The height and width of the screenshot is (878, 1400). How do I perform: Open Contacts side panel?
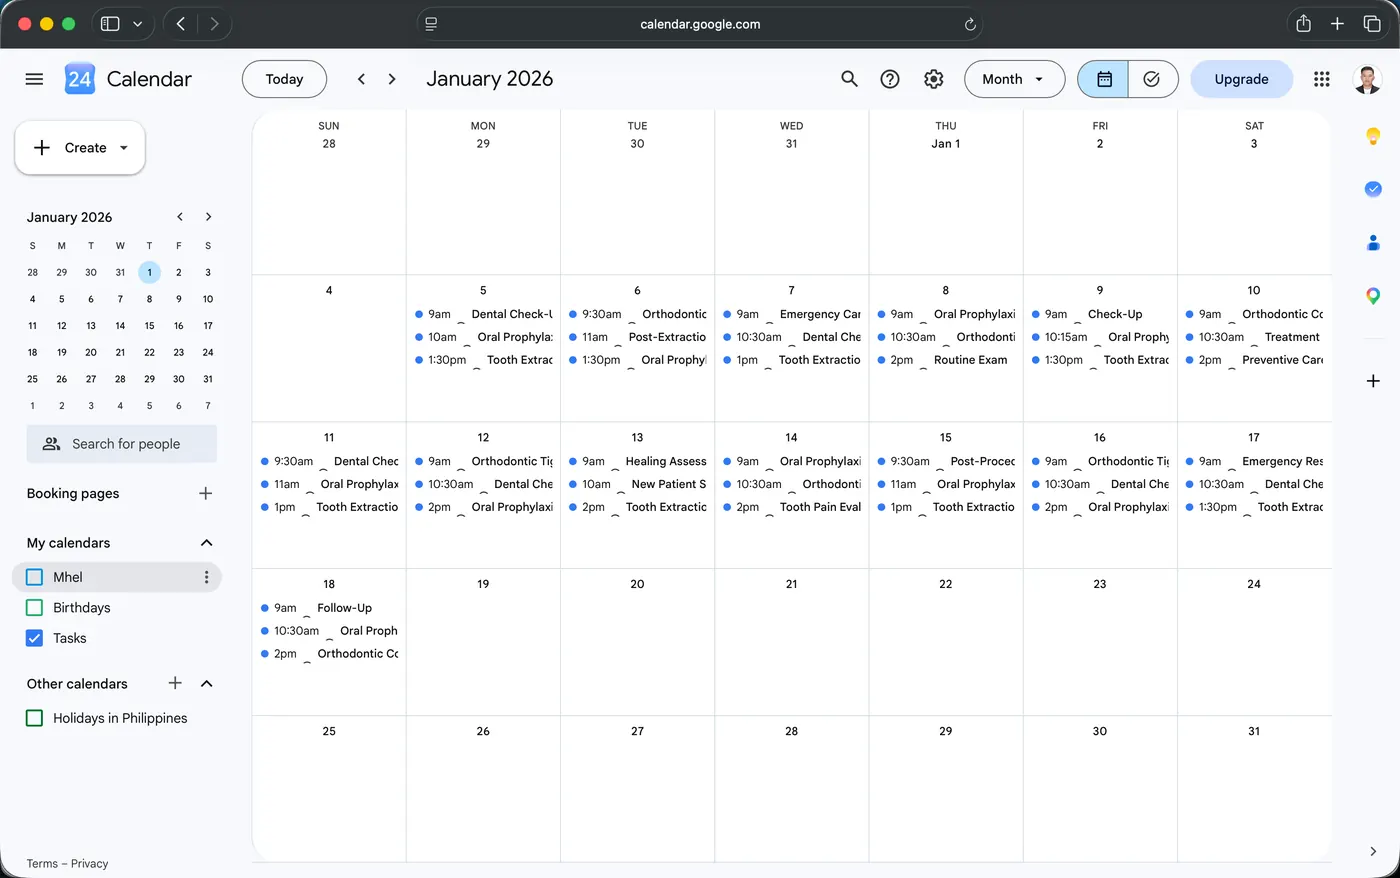[x=1373, y=242]
